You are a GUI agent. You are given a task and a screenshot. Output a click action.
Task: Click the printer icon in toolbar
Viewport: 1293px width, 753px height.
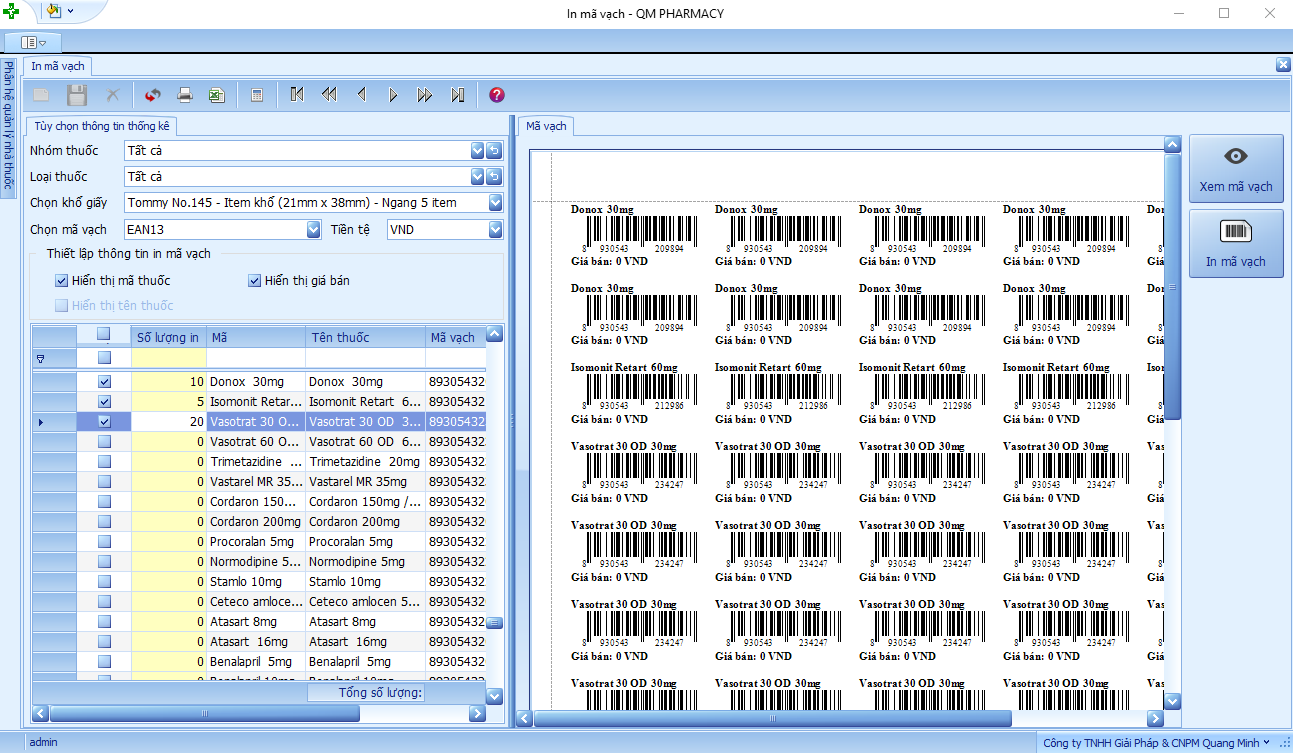tap(184, 95)
